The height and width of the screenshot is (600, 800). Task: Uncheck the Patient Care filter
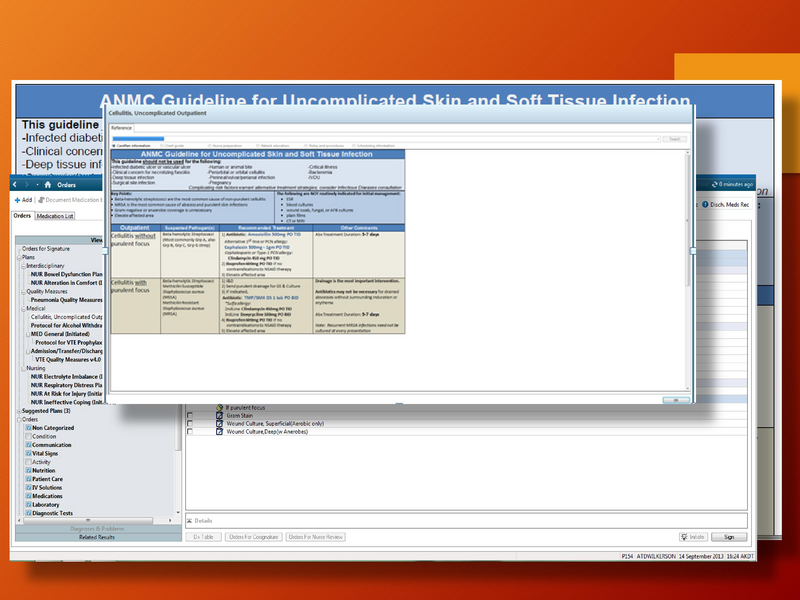coord(29,479)
